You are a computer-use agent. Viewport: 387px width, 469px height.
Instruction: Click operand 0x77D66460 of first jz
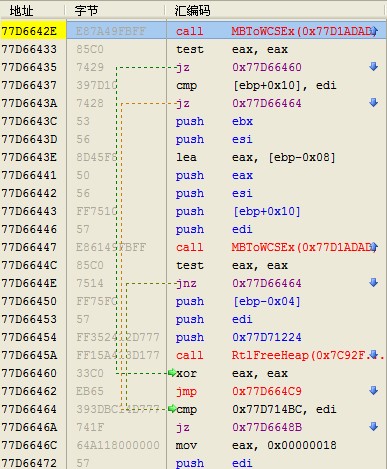pyautogui.click(x=267, y=67)
